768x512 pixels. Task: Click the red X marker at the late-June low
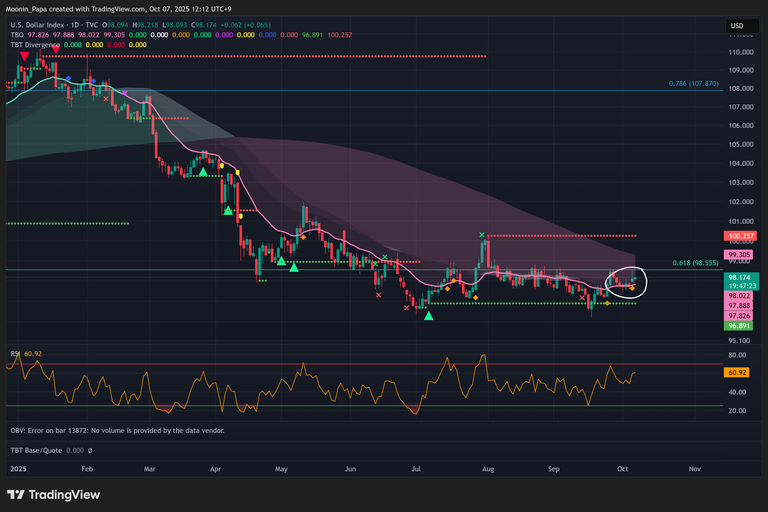point(407,308)
